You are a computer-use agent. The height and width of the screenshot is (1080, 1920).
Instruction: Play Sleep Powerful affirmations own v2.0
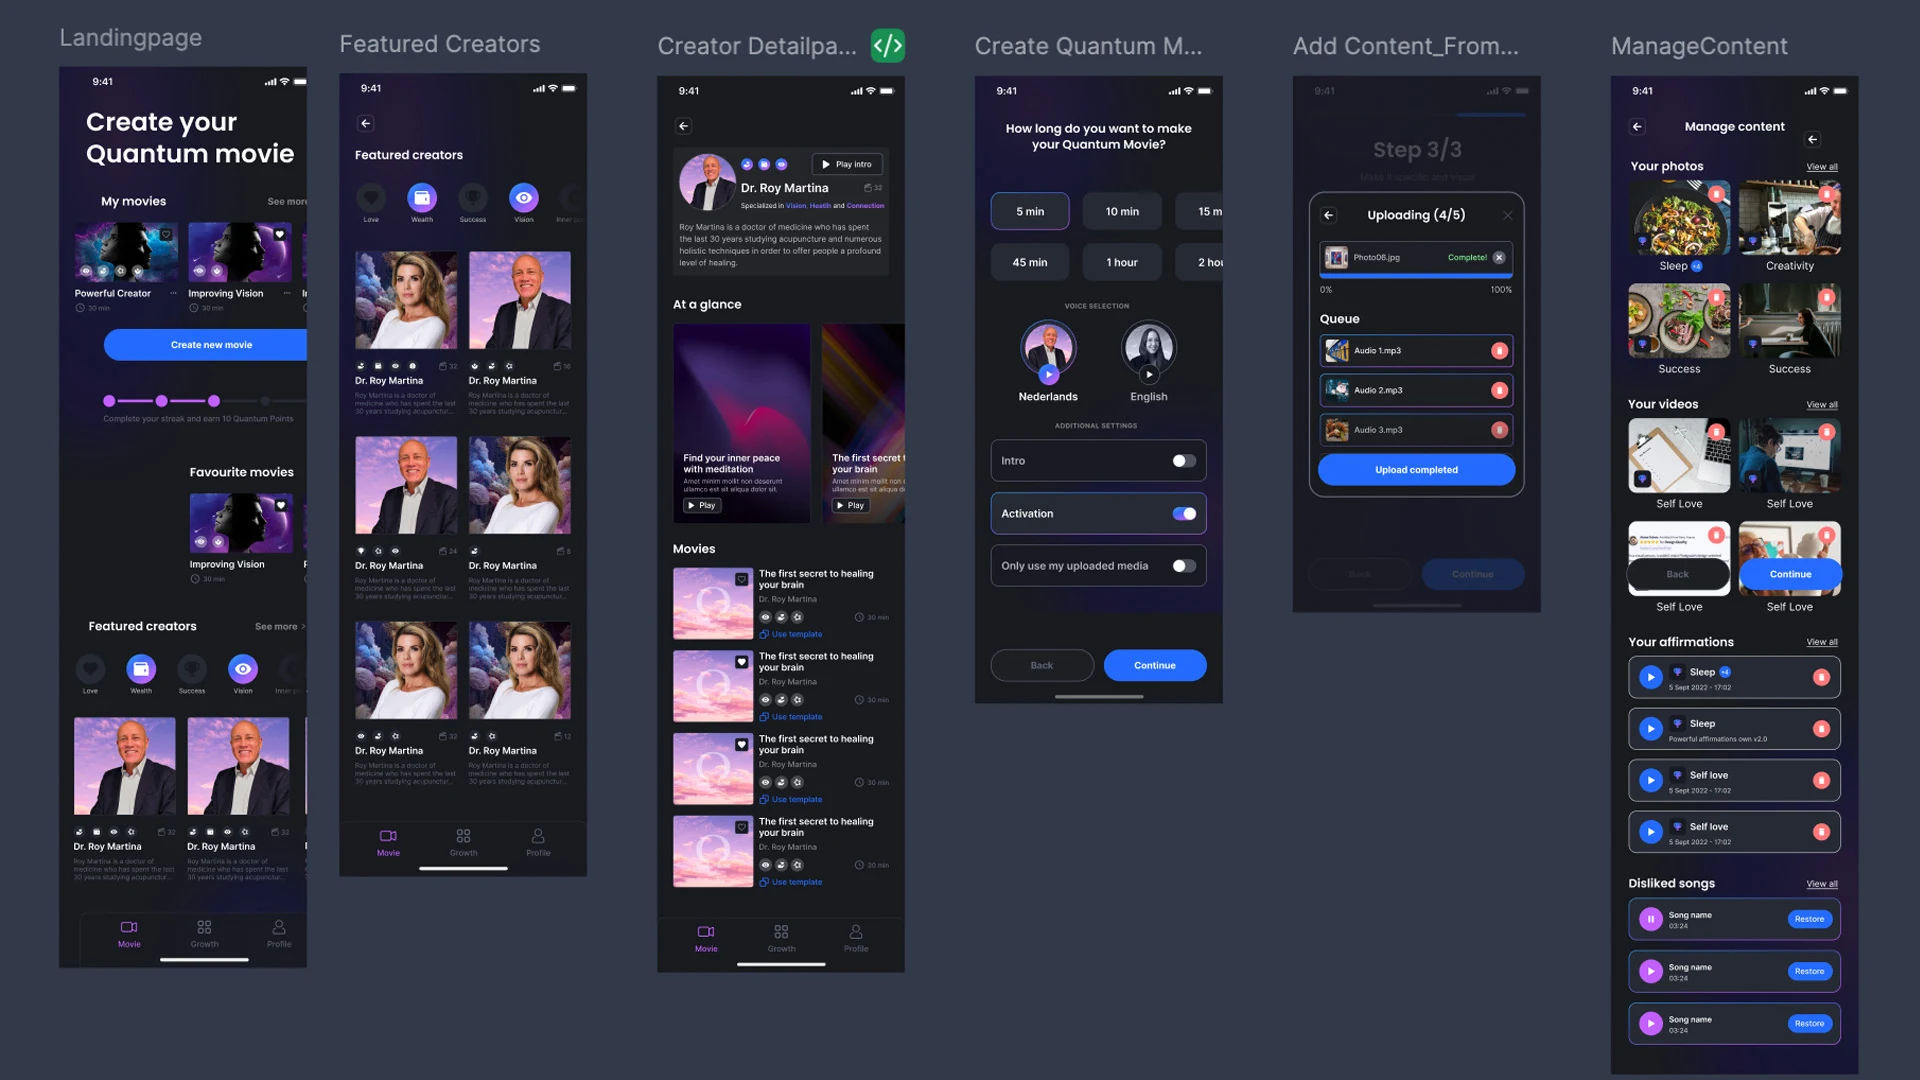pyautogui.click(x=1651, y=729)
